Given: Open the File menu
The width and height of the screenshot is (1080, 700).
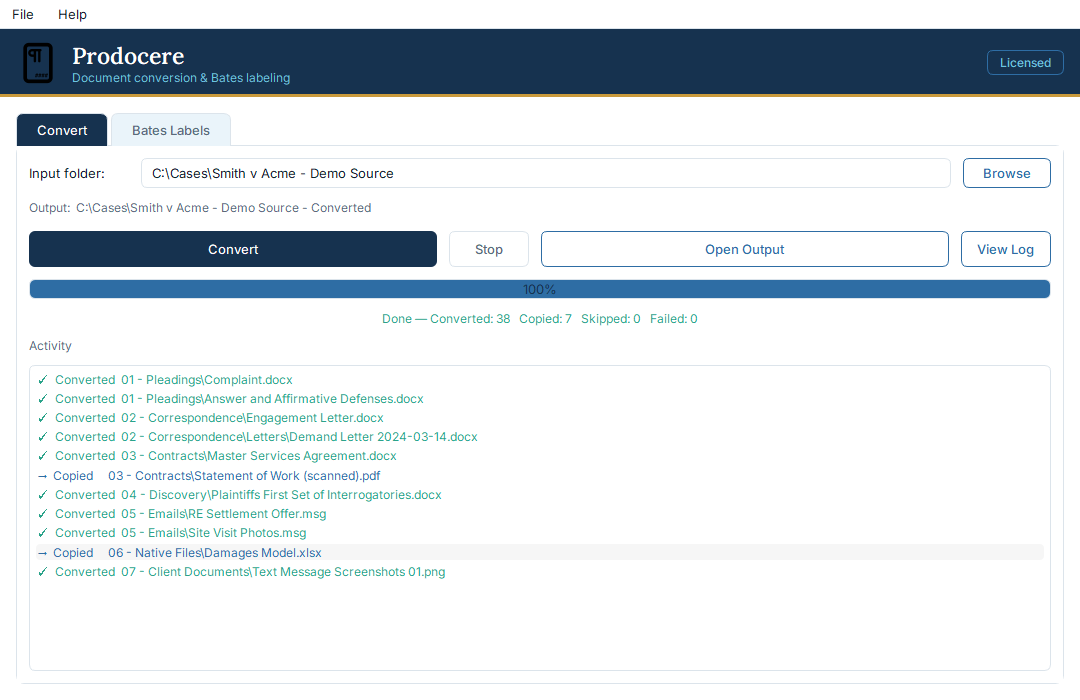Looking at the screenshot, I should (23, 14).
